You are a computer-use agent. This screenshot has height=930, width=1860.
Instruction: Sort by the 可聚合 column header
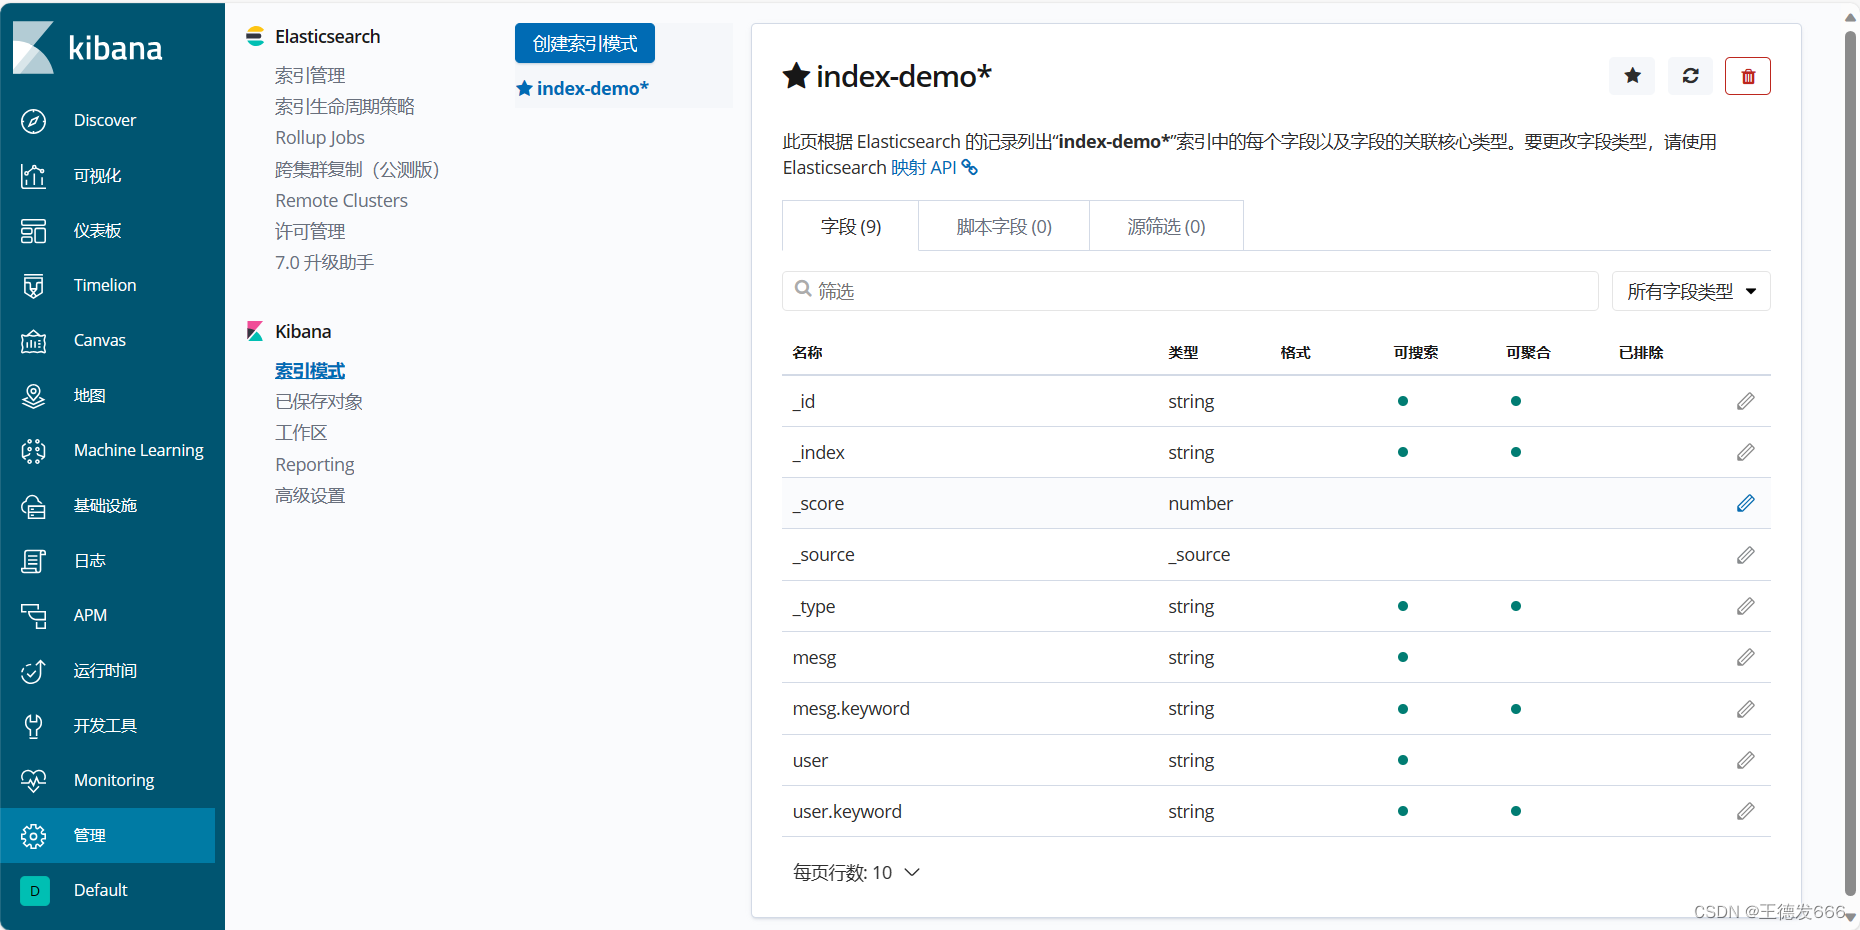[1528, 352]
